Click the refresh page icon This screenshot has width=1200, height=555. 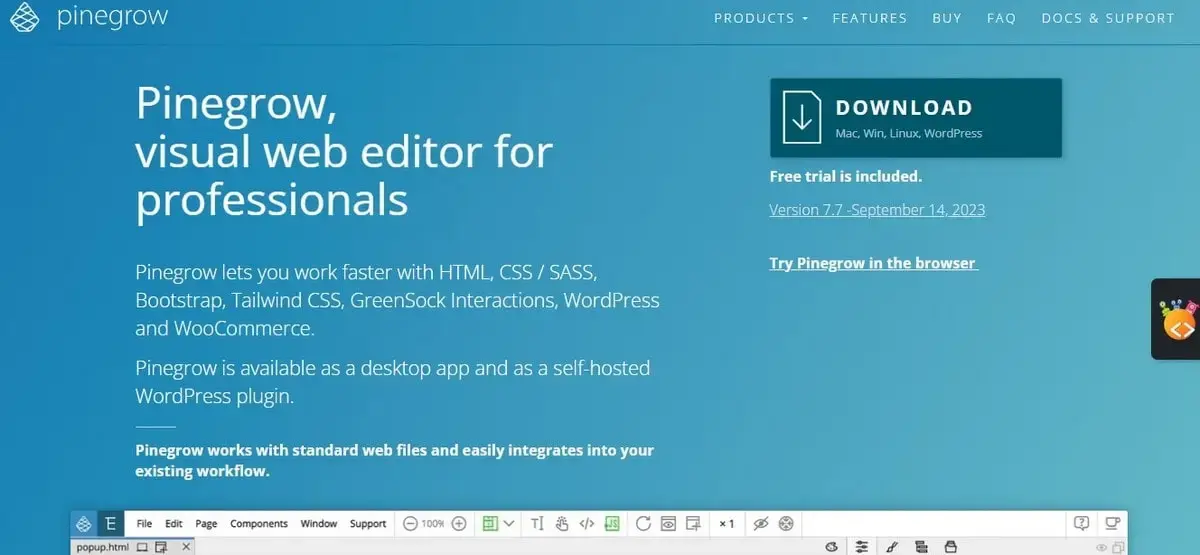click(x=643, y=524)
